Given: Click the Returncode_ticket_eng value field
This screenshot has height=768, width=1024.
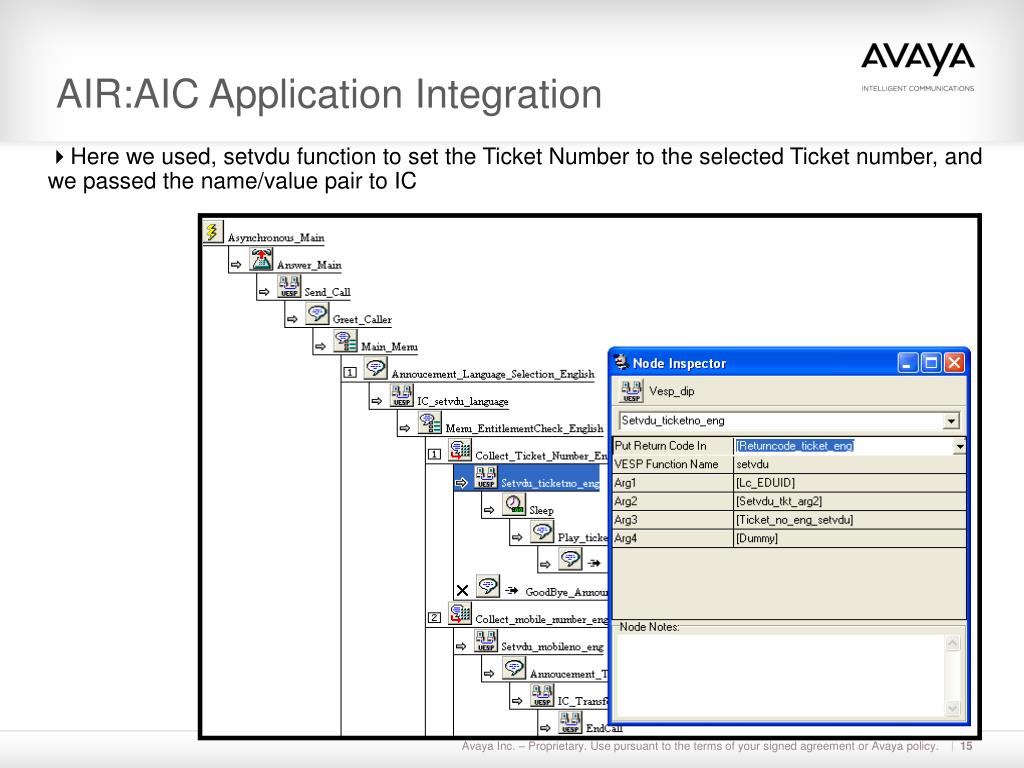Looking at the screenshot, I should coord(843,446).
